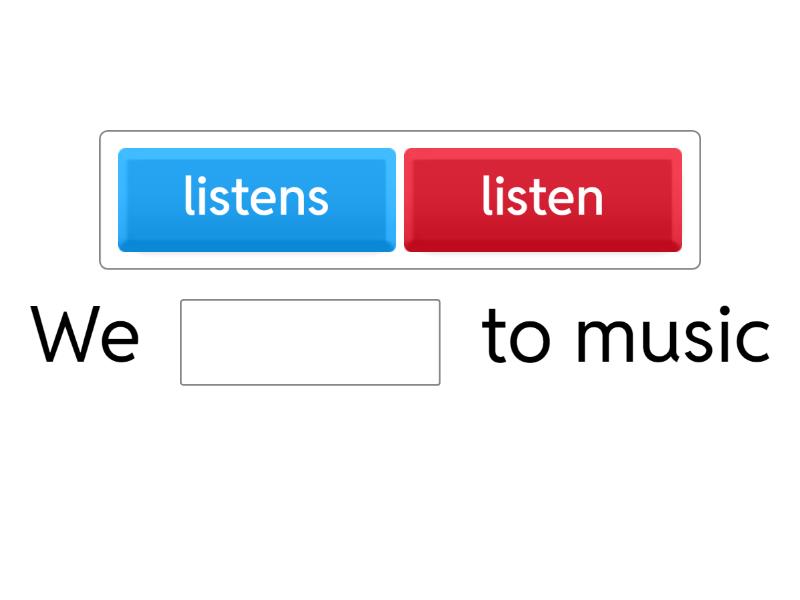Choose the verb option without a final "s"
The height and width of the screenshot is (600, 800).
pyautogui.click(x=542, y=199)
